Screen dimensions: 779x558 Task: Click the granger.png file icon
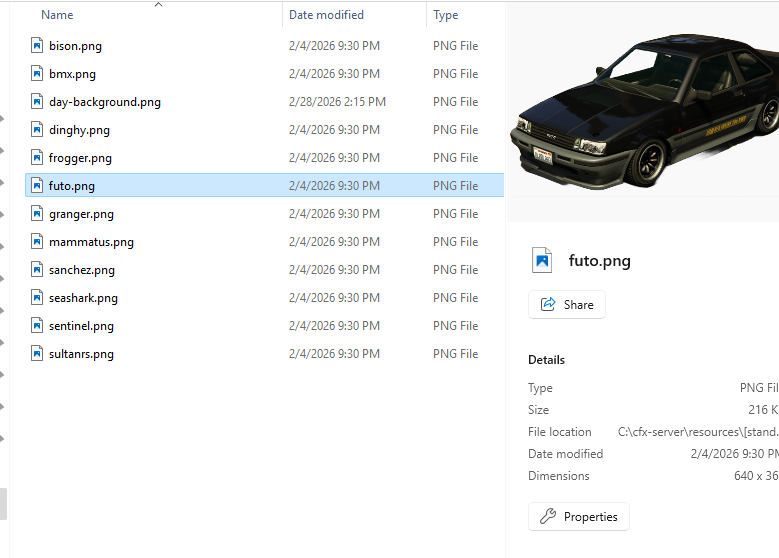(x=37, y=214)
